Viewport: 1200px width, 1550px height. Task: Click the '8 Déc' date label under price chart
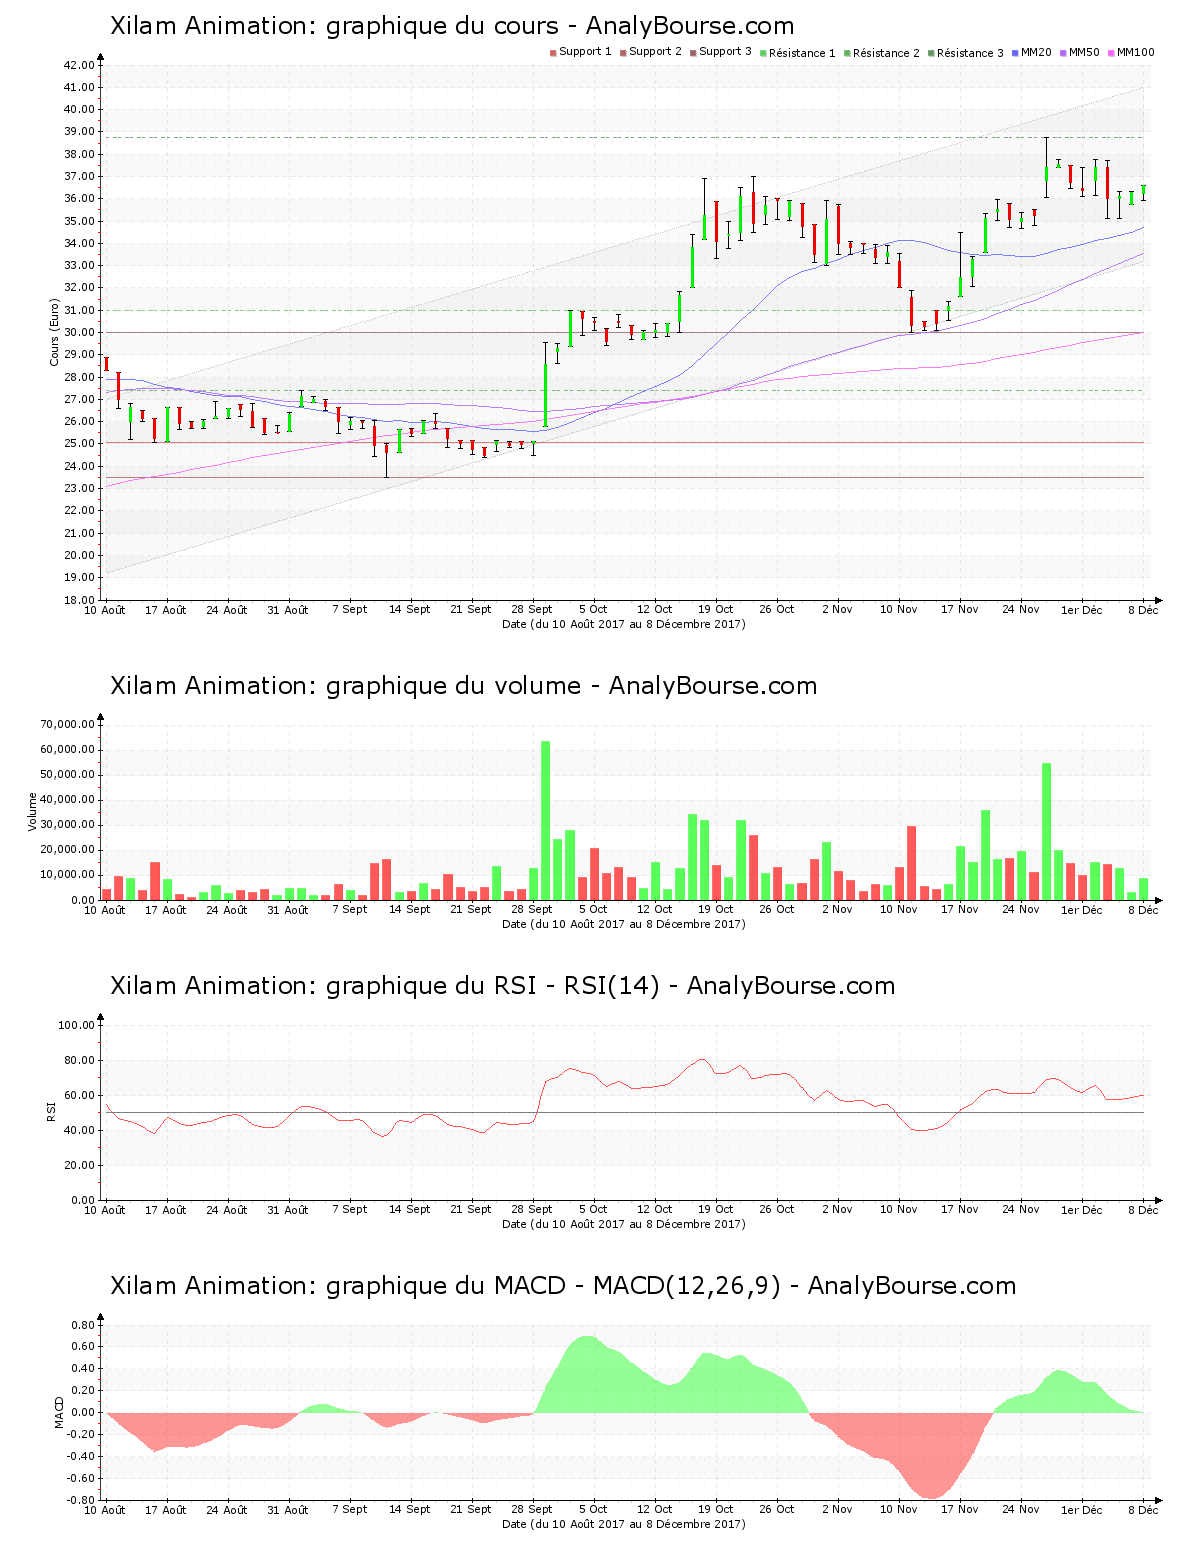tap(1143, 610)
